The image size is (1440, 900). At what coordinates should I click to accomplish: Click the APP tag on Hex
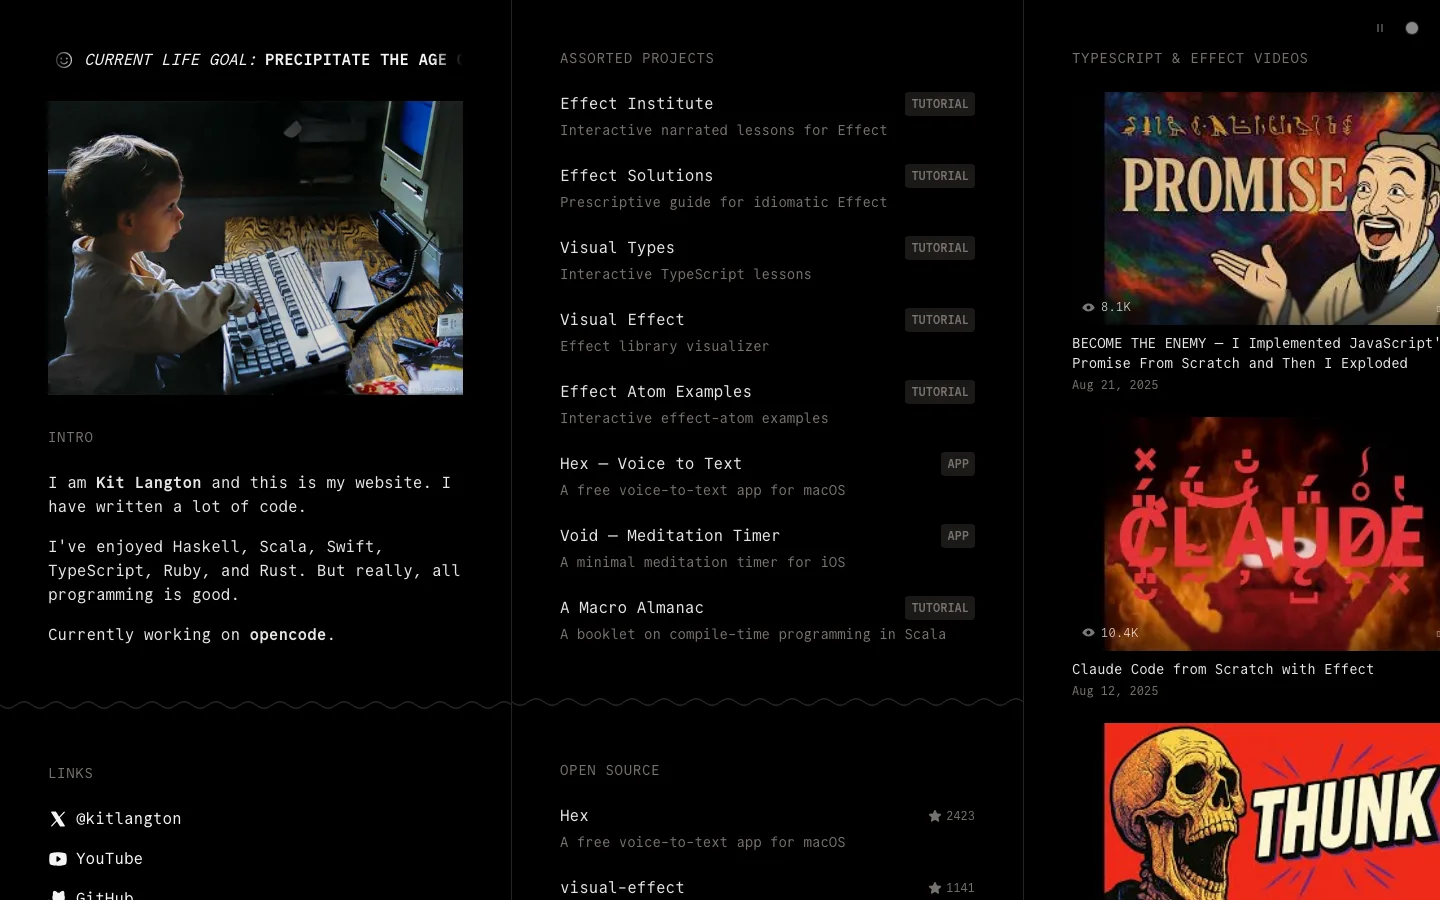[958, 464]
